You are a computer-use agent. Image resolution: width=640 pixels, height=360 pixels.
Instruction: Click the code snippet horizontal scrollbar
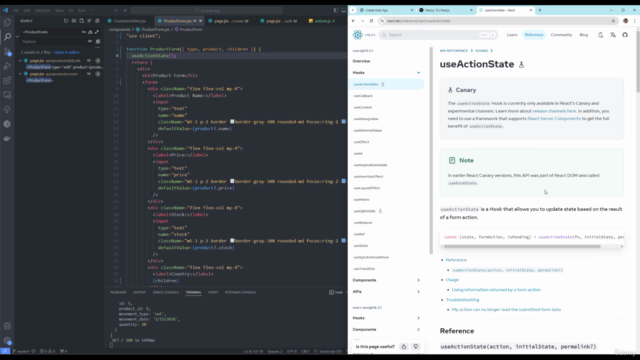[522, 247]
